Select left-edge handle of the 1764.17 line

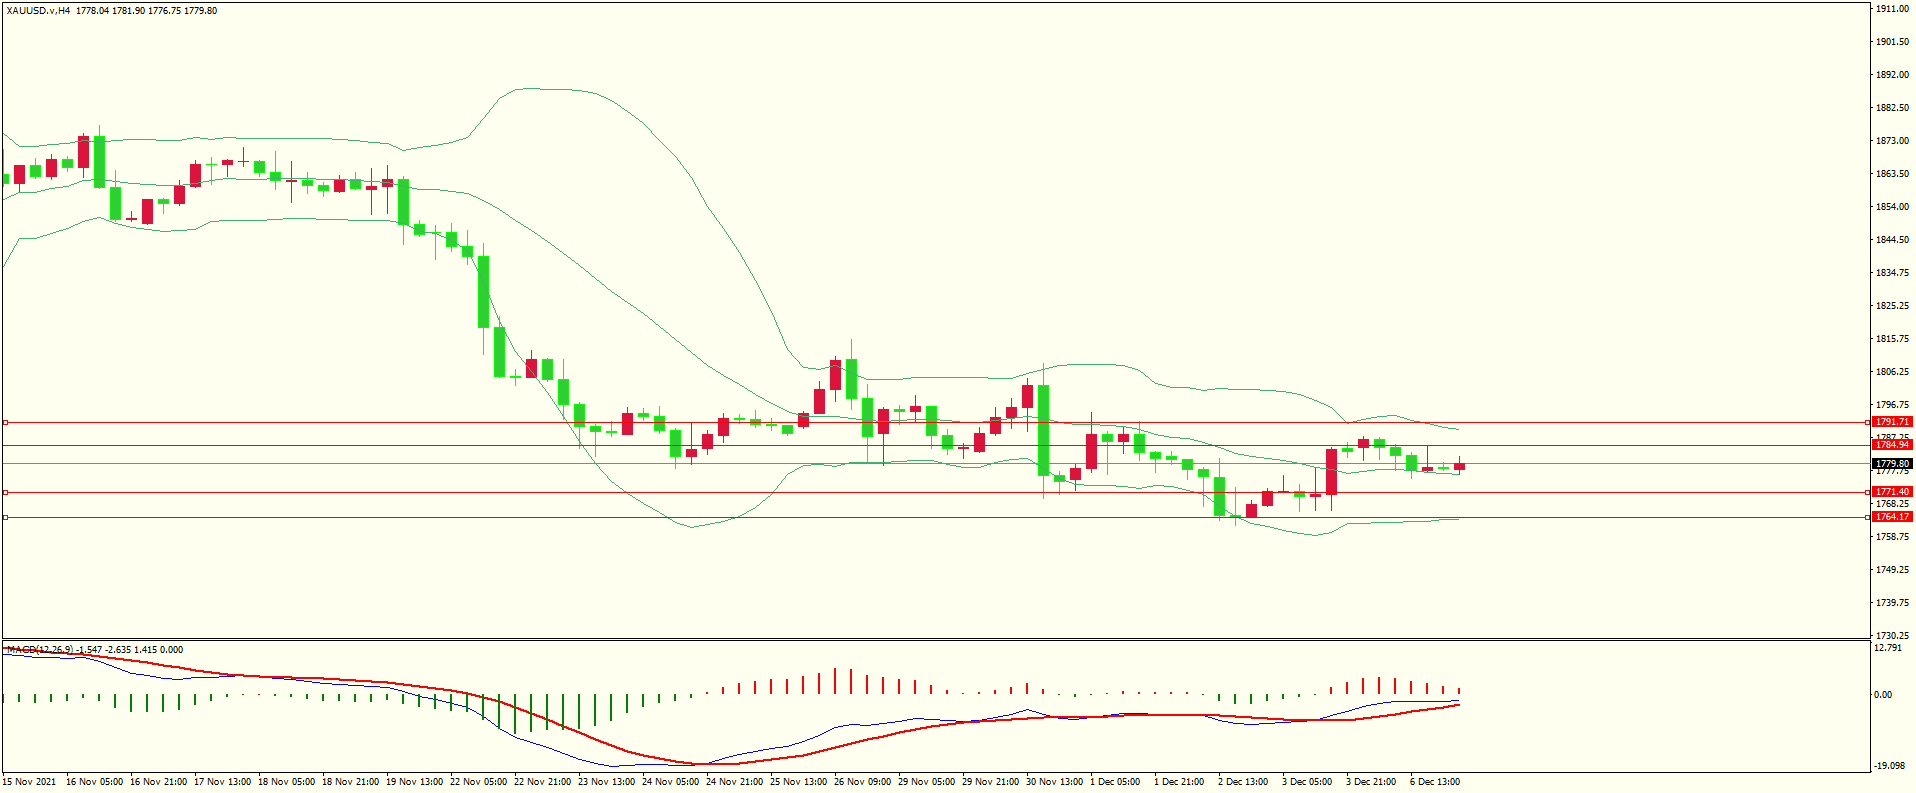[5, 517]
